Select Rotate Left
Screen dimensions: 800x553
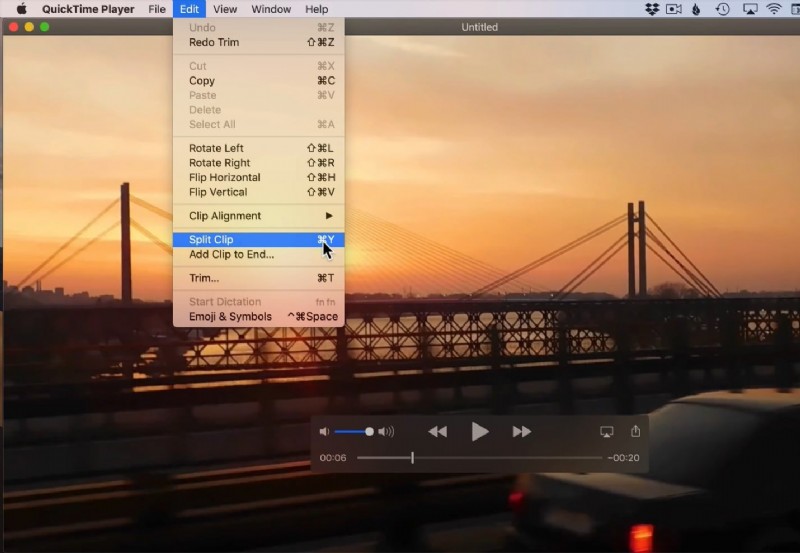[x=259, y=148]
